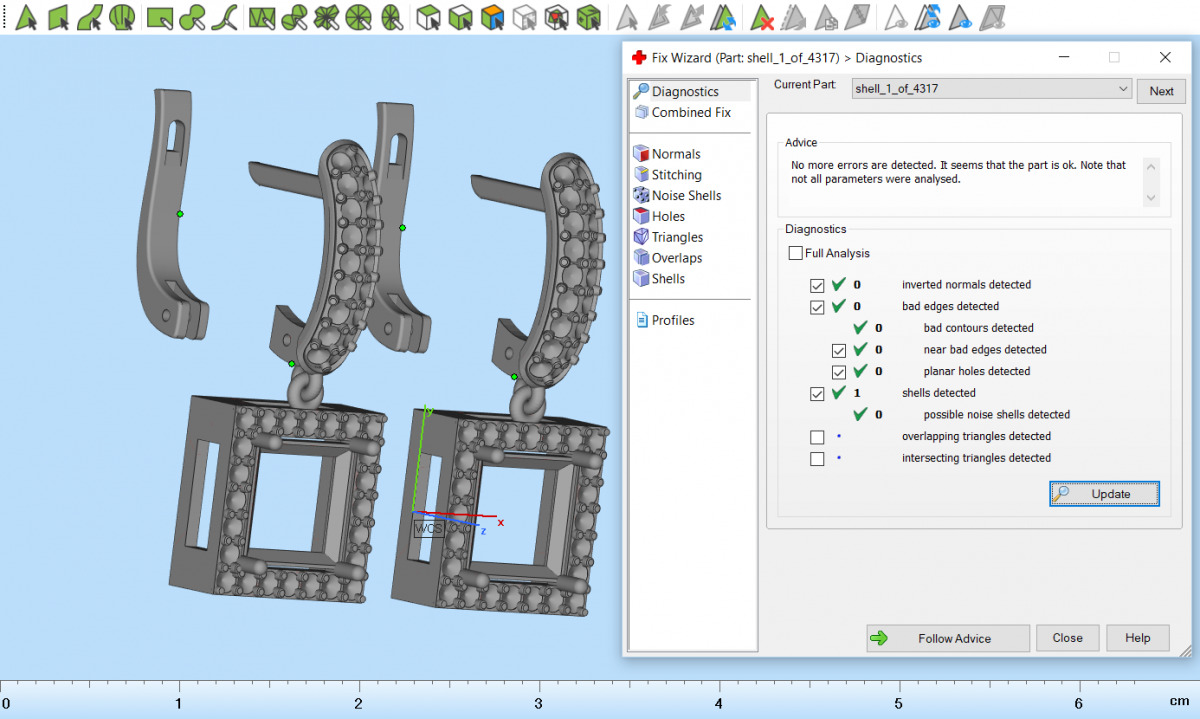Click the Update button

pos(1104,494)
